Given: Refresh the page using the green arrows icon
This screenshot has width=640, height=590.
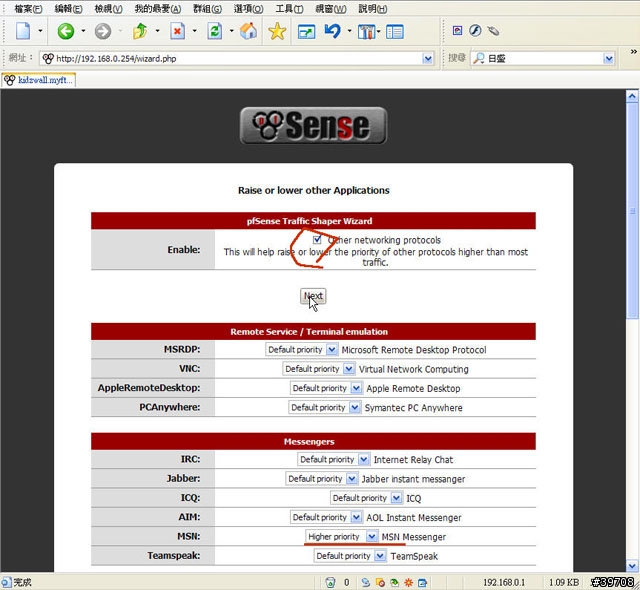Looking at the screenshot, I should coord(215,31).
